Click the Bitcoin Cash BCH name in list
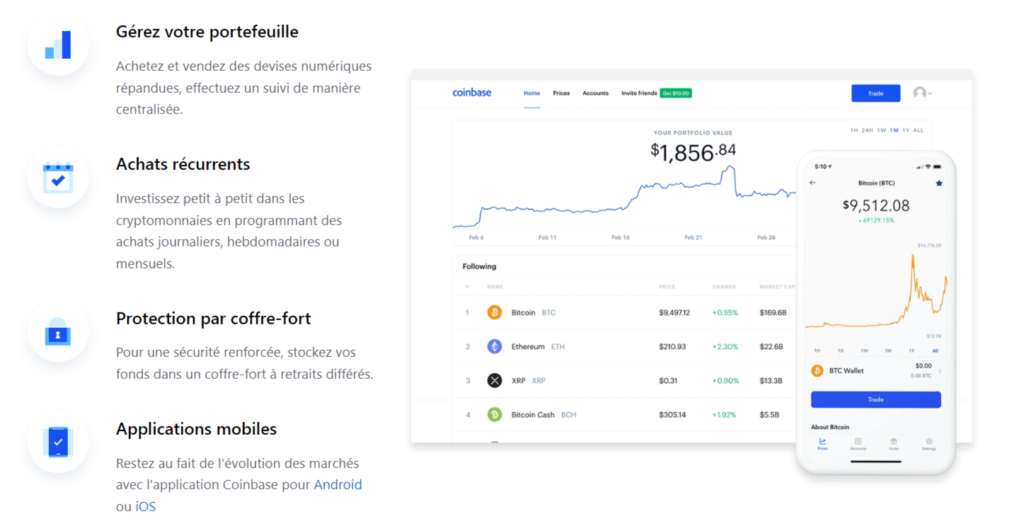 543,415
